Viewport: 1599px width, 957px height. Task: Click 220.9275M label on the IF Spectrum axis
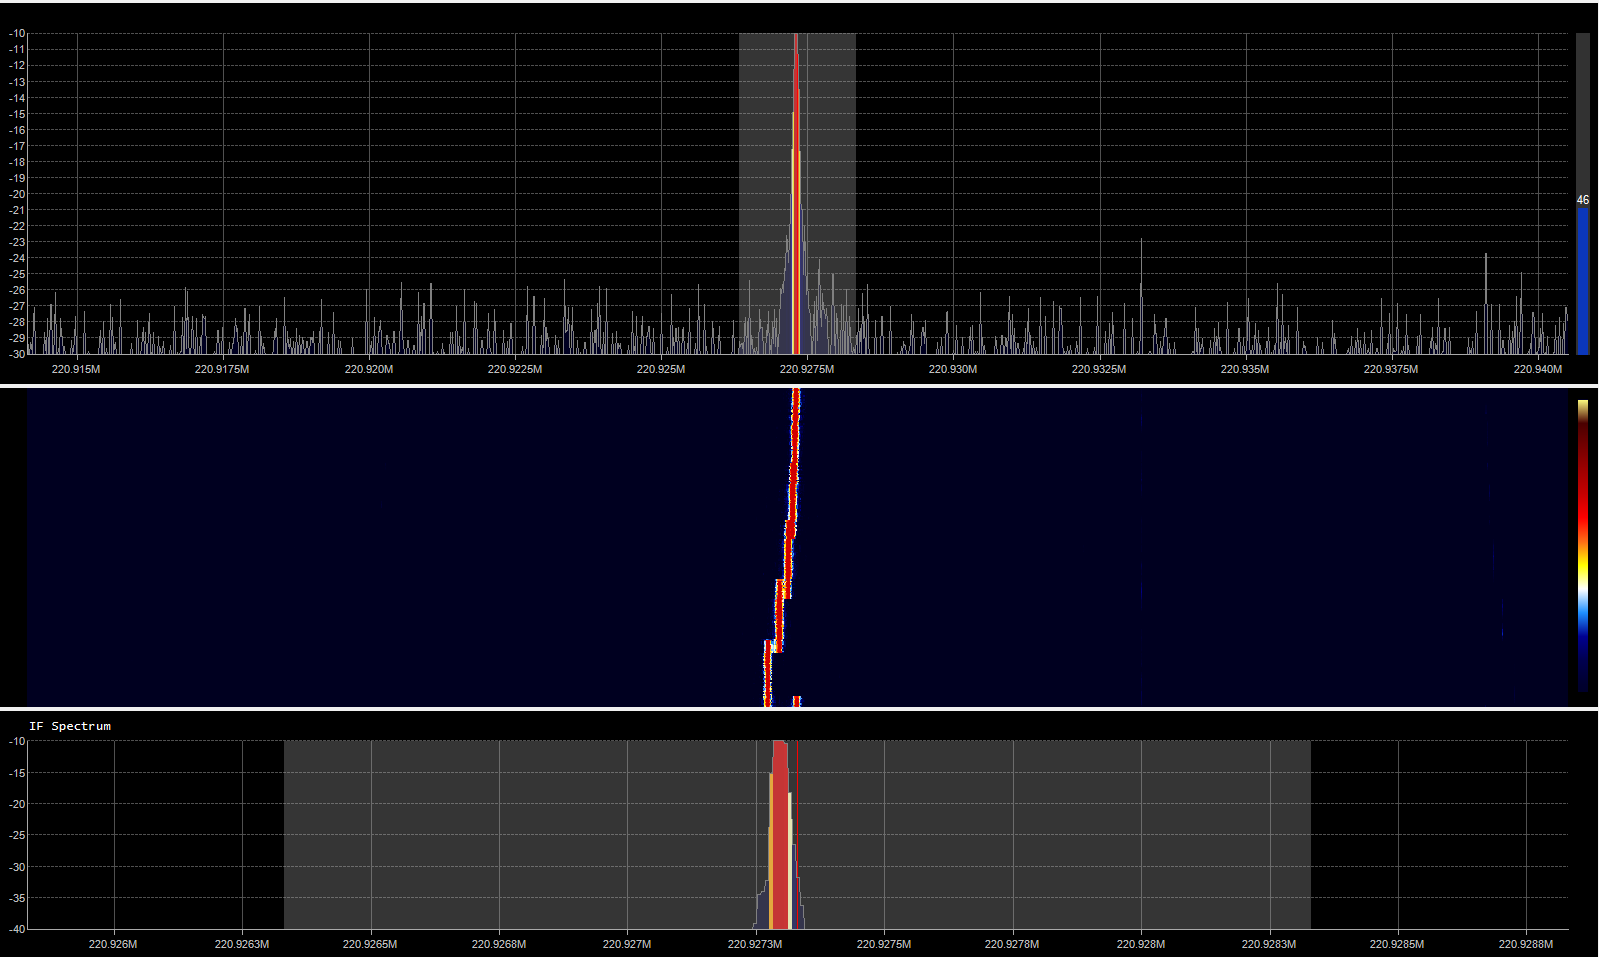pos(884,944)
